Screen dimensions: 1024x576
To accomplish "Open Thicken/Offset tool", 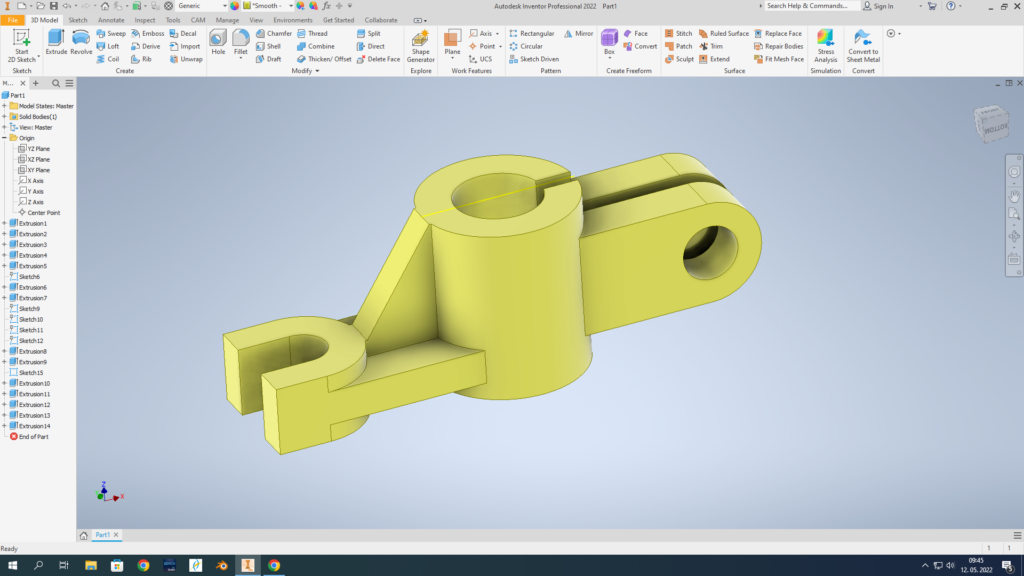I will point(324,59).
